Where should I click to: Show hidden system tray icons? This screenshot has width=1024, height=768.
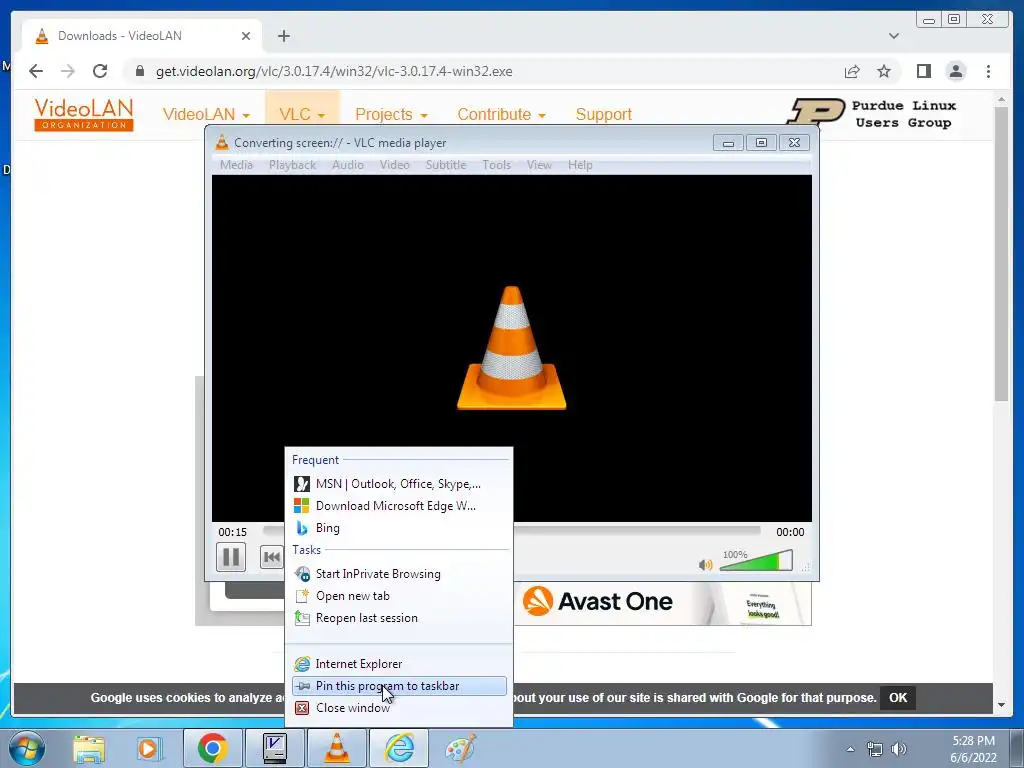pos(850,749)
